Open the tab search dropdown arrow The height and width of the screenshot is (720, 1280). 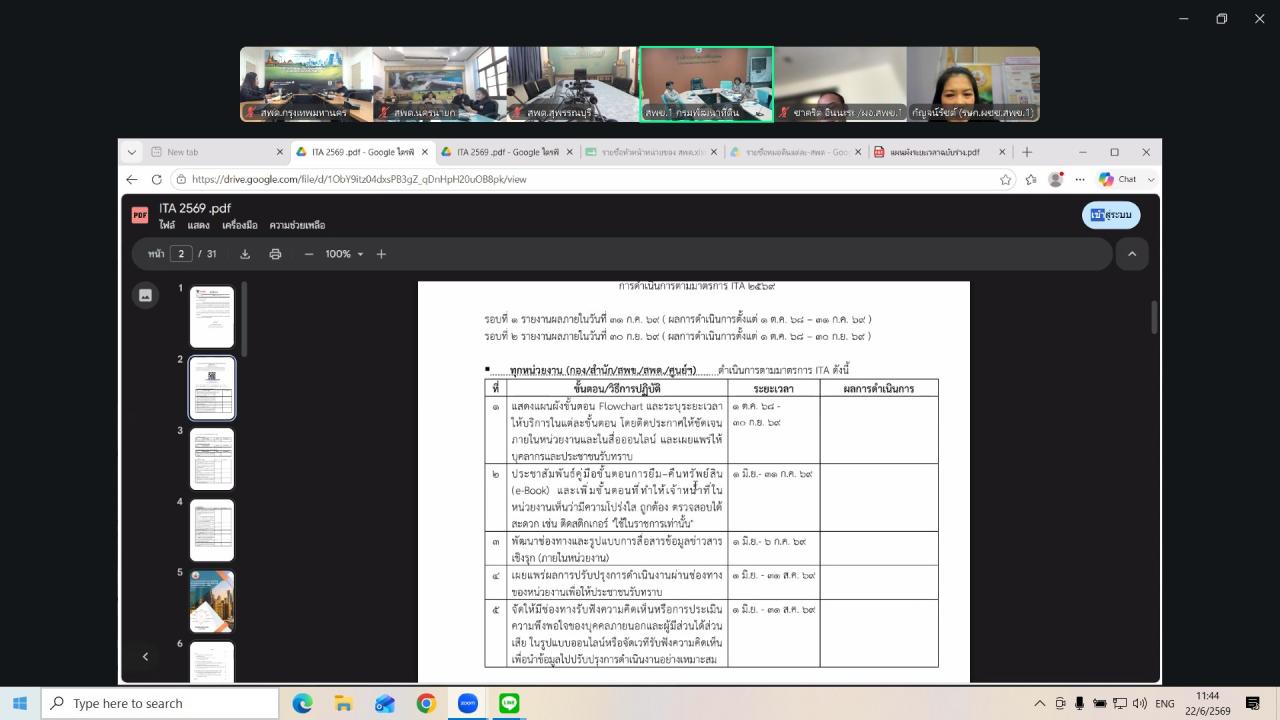pos(131,152)
